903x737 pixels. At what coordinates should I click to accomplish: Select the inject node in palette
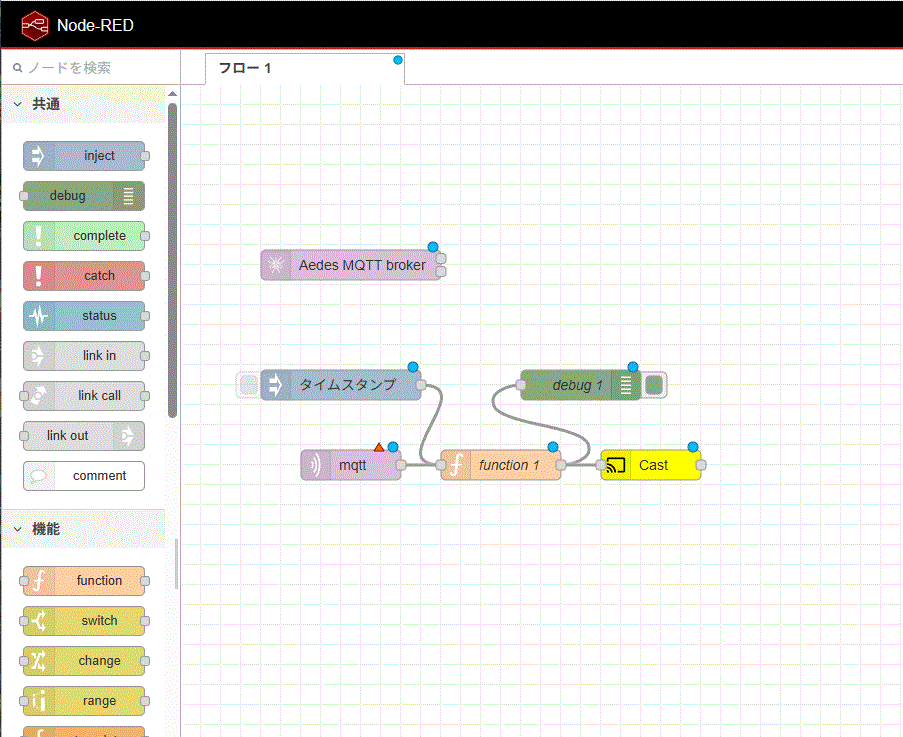tap(85, 156)
